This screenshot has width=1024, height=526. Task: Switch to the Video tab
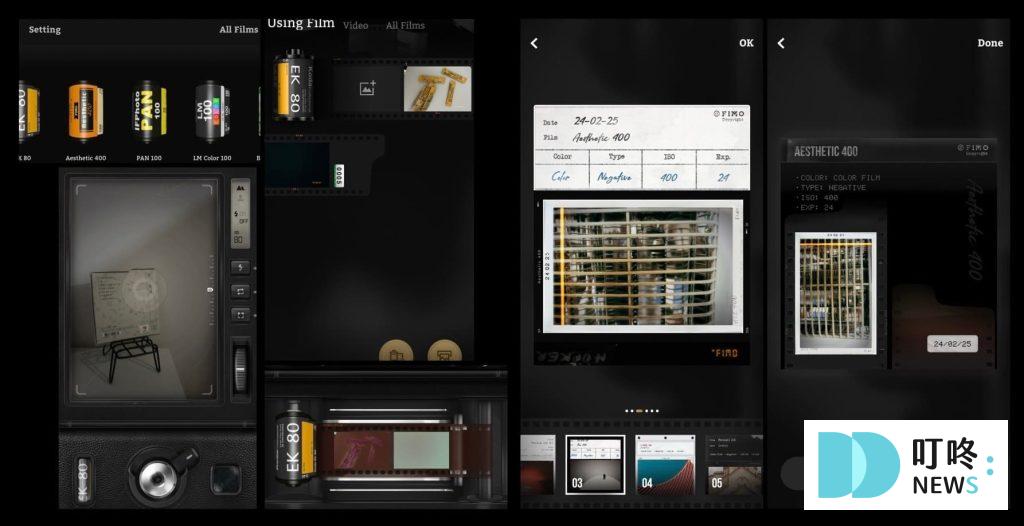click(356, 25)
